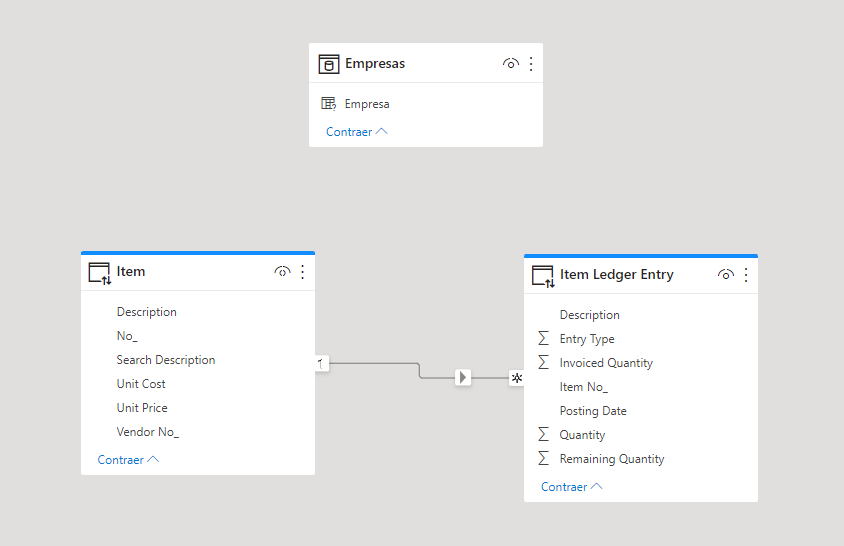Toggle visibility of the Empresas table
Image resolution: width=844 pixels, height=546 pixels.
pos(510,64)
